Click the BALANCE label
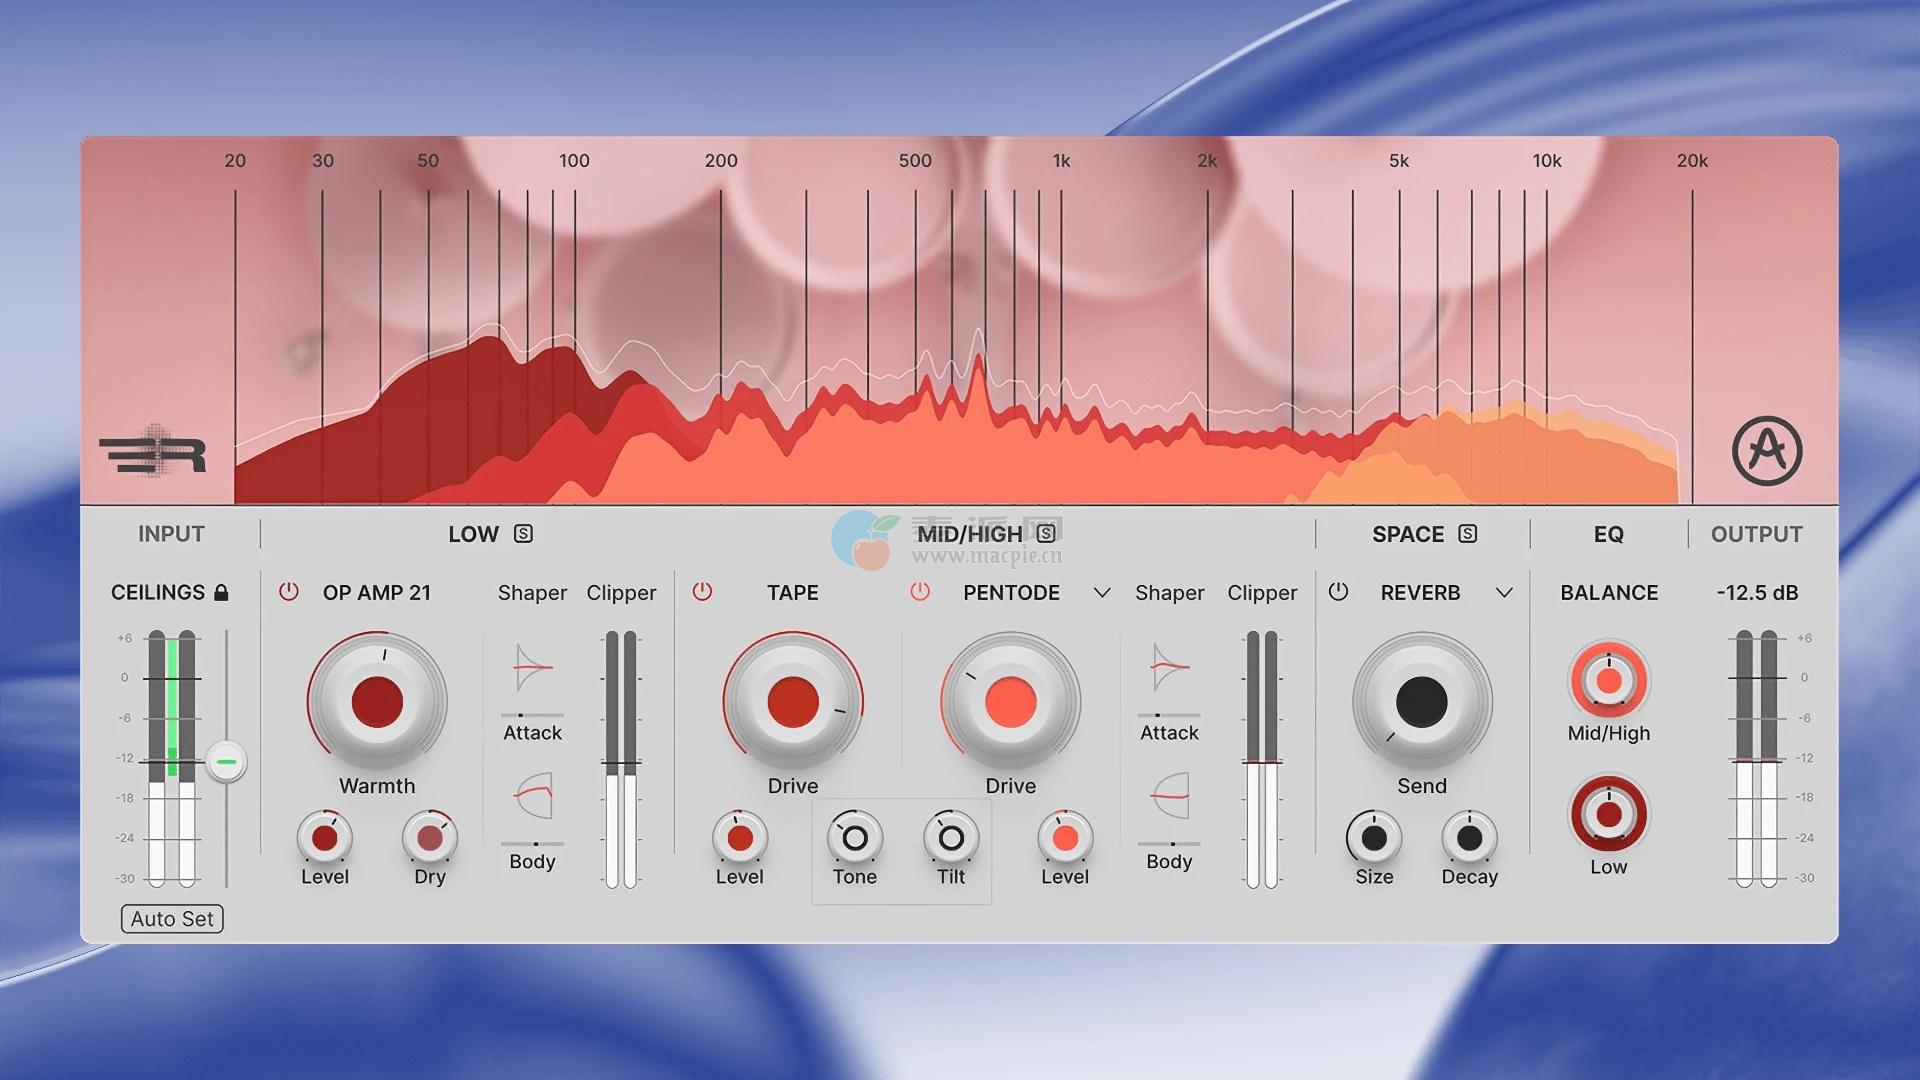1920x1080 pixels. 1609,593
